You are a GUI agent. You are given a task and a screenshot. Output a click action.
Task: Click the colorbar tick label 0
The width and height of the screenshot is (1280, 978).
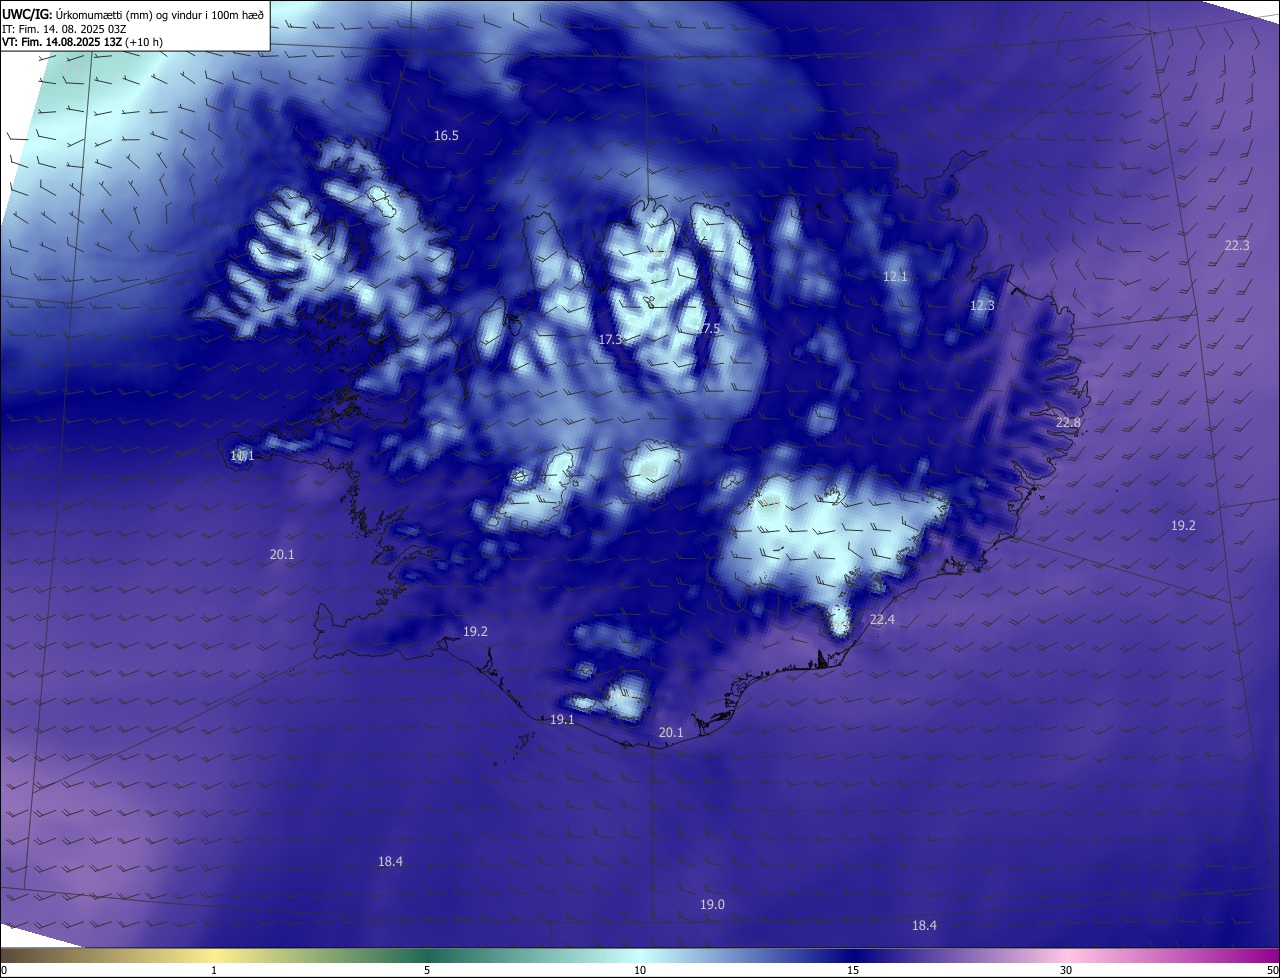tap(4, 970)
